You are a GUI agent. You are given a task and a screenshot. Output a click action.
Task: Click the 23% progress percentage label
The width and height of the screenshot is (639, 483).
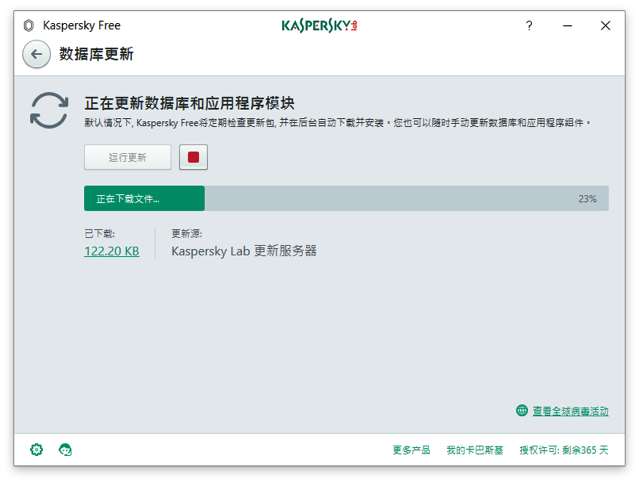point(587,199)
